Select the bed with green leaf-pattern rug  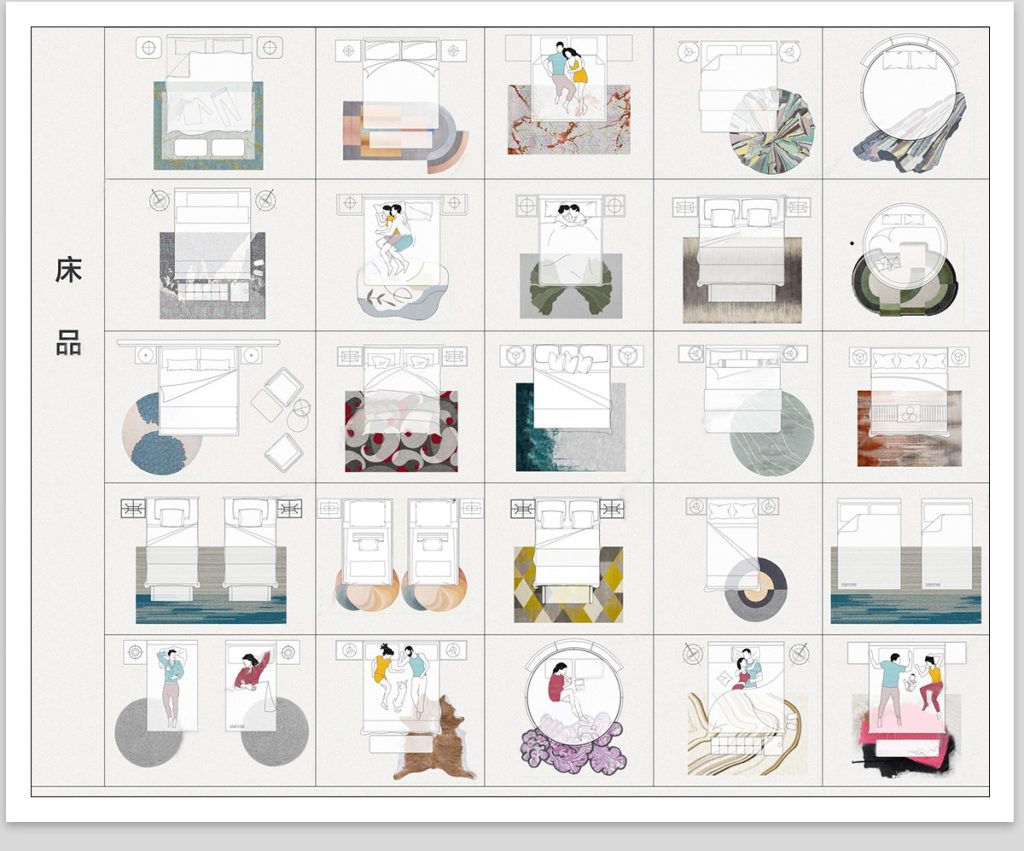(570, 256)
